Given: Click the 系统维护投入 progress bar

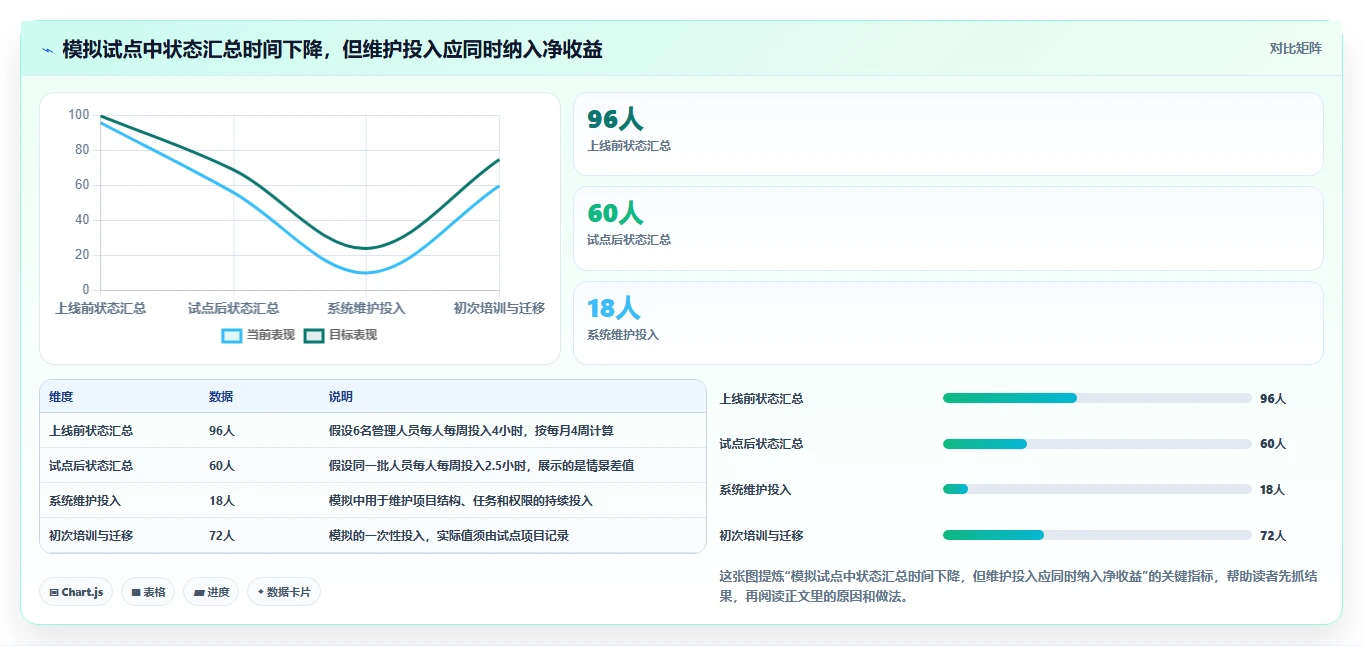Looking at the screenshot, I should click(1097, 489).
